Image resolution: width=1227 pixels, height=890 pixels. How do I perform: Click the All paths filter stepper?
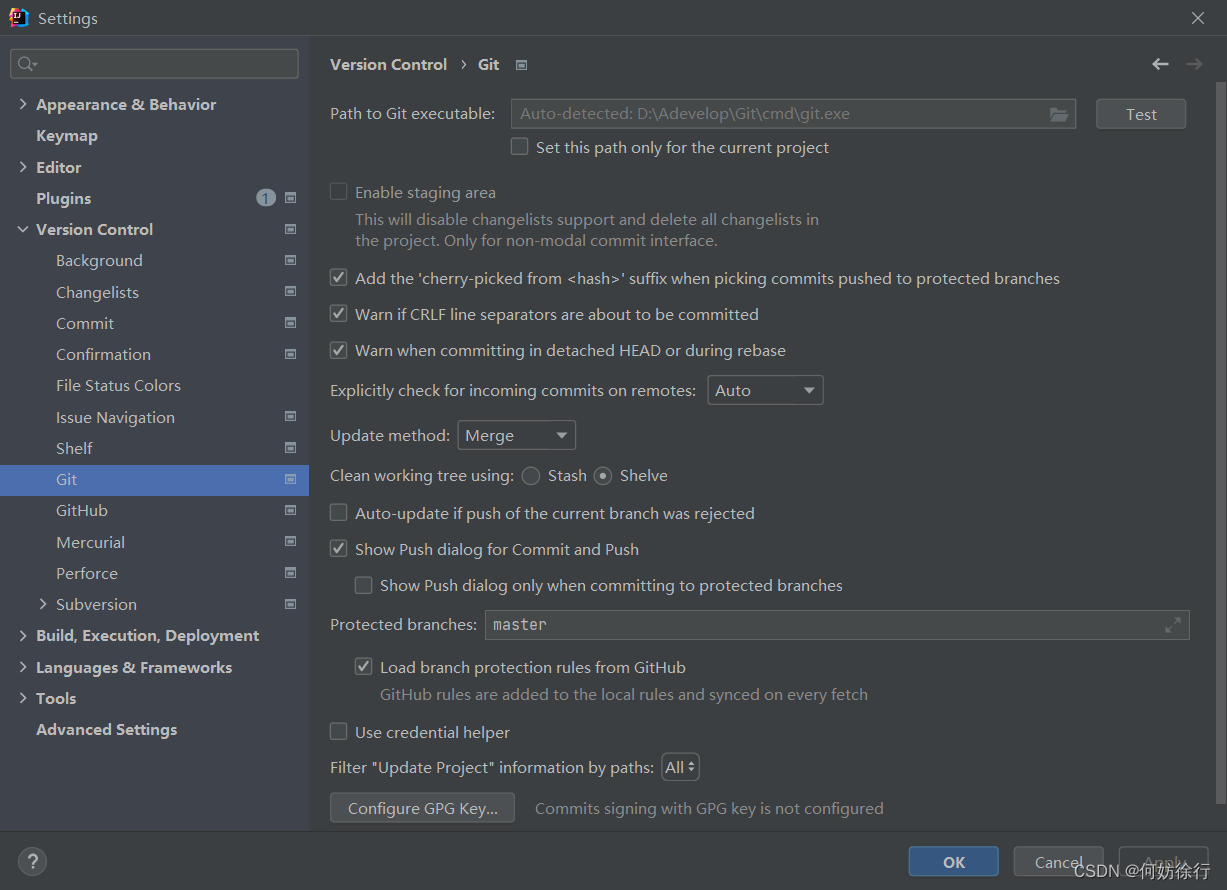pos(680,767)
